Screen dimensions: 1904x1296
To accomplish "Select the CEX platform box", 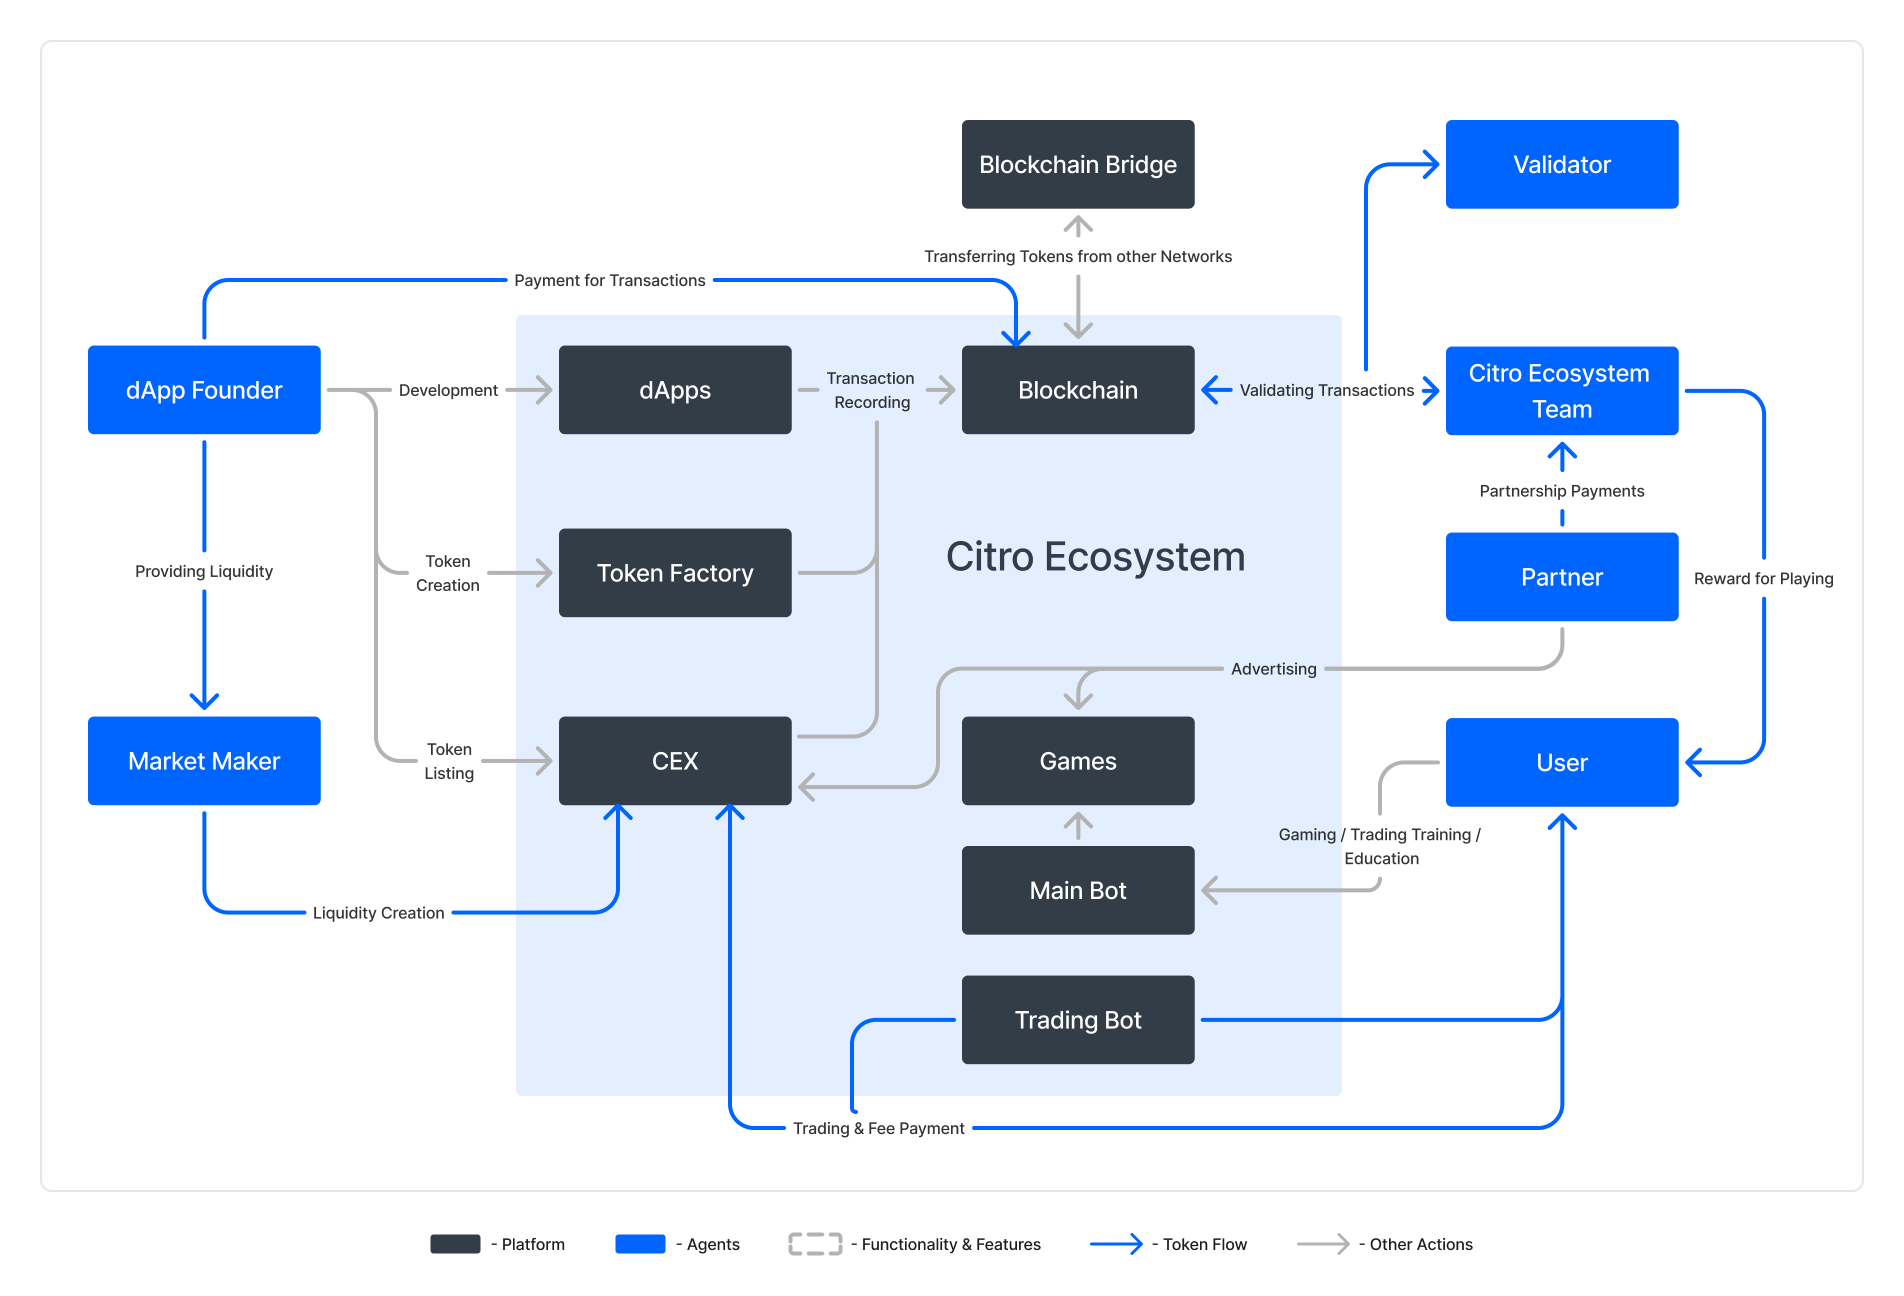I will [x=675, y=761].
